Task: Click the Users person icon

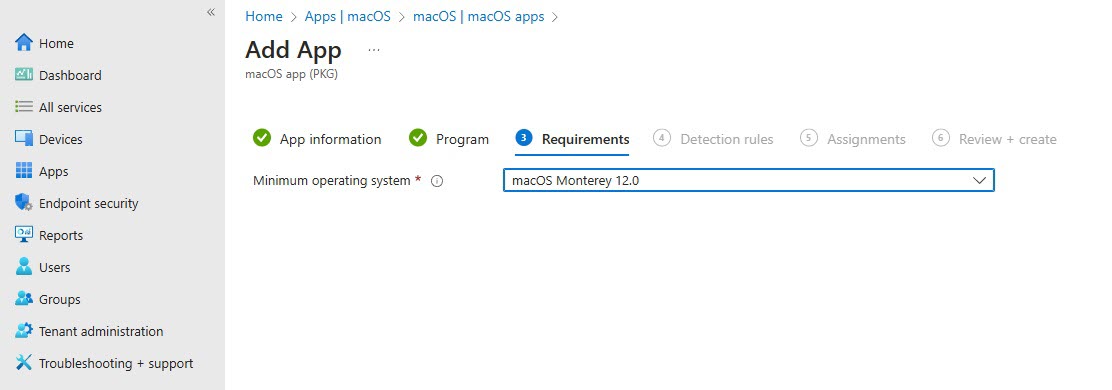Action: coord(24,267)
